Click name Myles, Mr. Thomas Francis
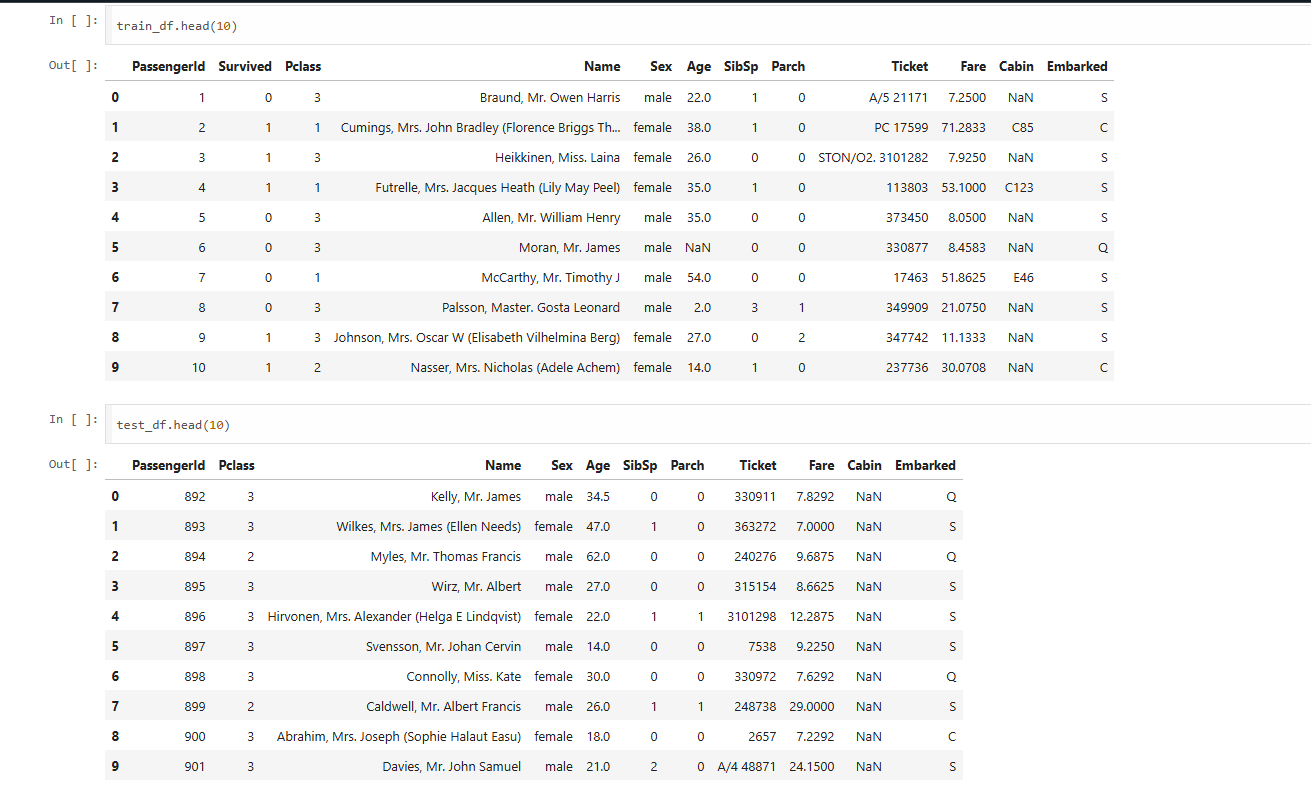This screenshot has height=790, width=1311. pyautogui.click(x=446, y=557)
